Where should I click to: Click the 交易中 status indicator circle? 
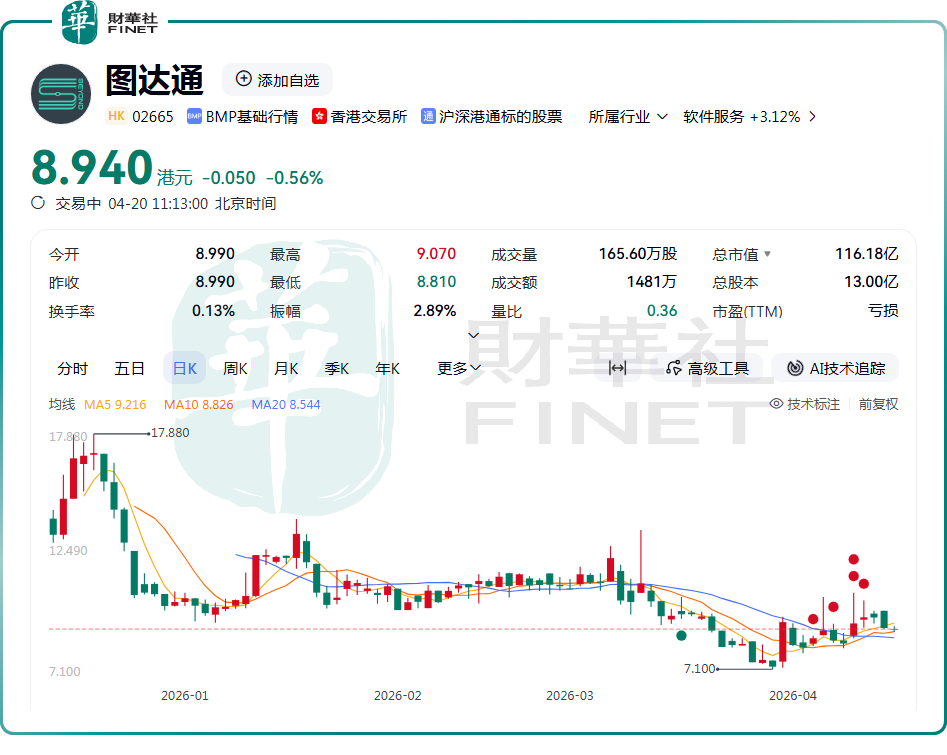(35, 203)
